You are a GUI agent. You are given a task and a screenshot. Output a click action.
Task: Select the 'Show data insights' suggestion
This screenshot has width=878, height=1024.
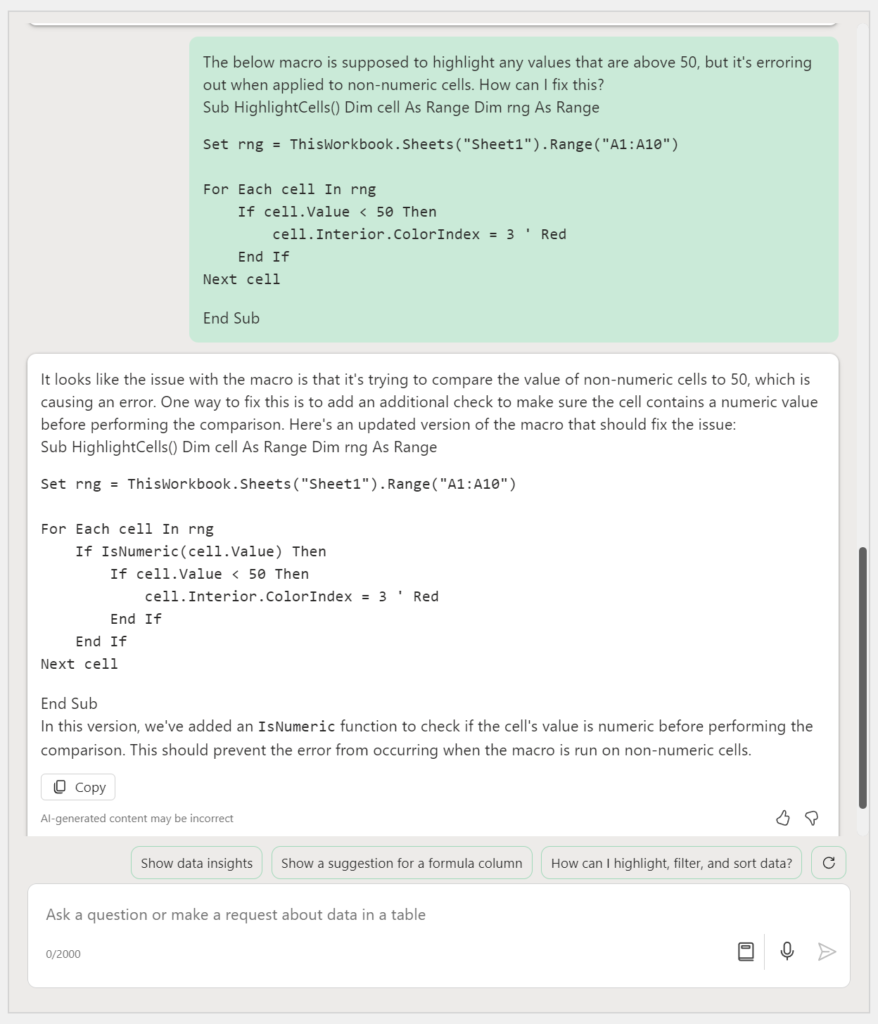pyautogui.click(x=197, y=863)
